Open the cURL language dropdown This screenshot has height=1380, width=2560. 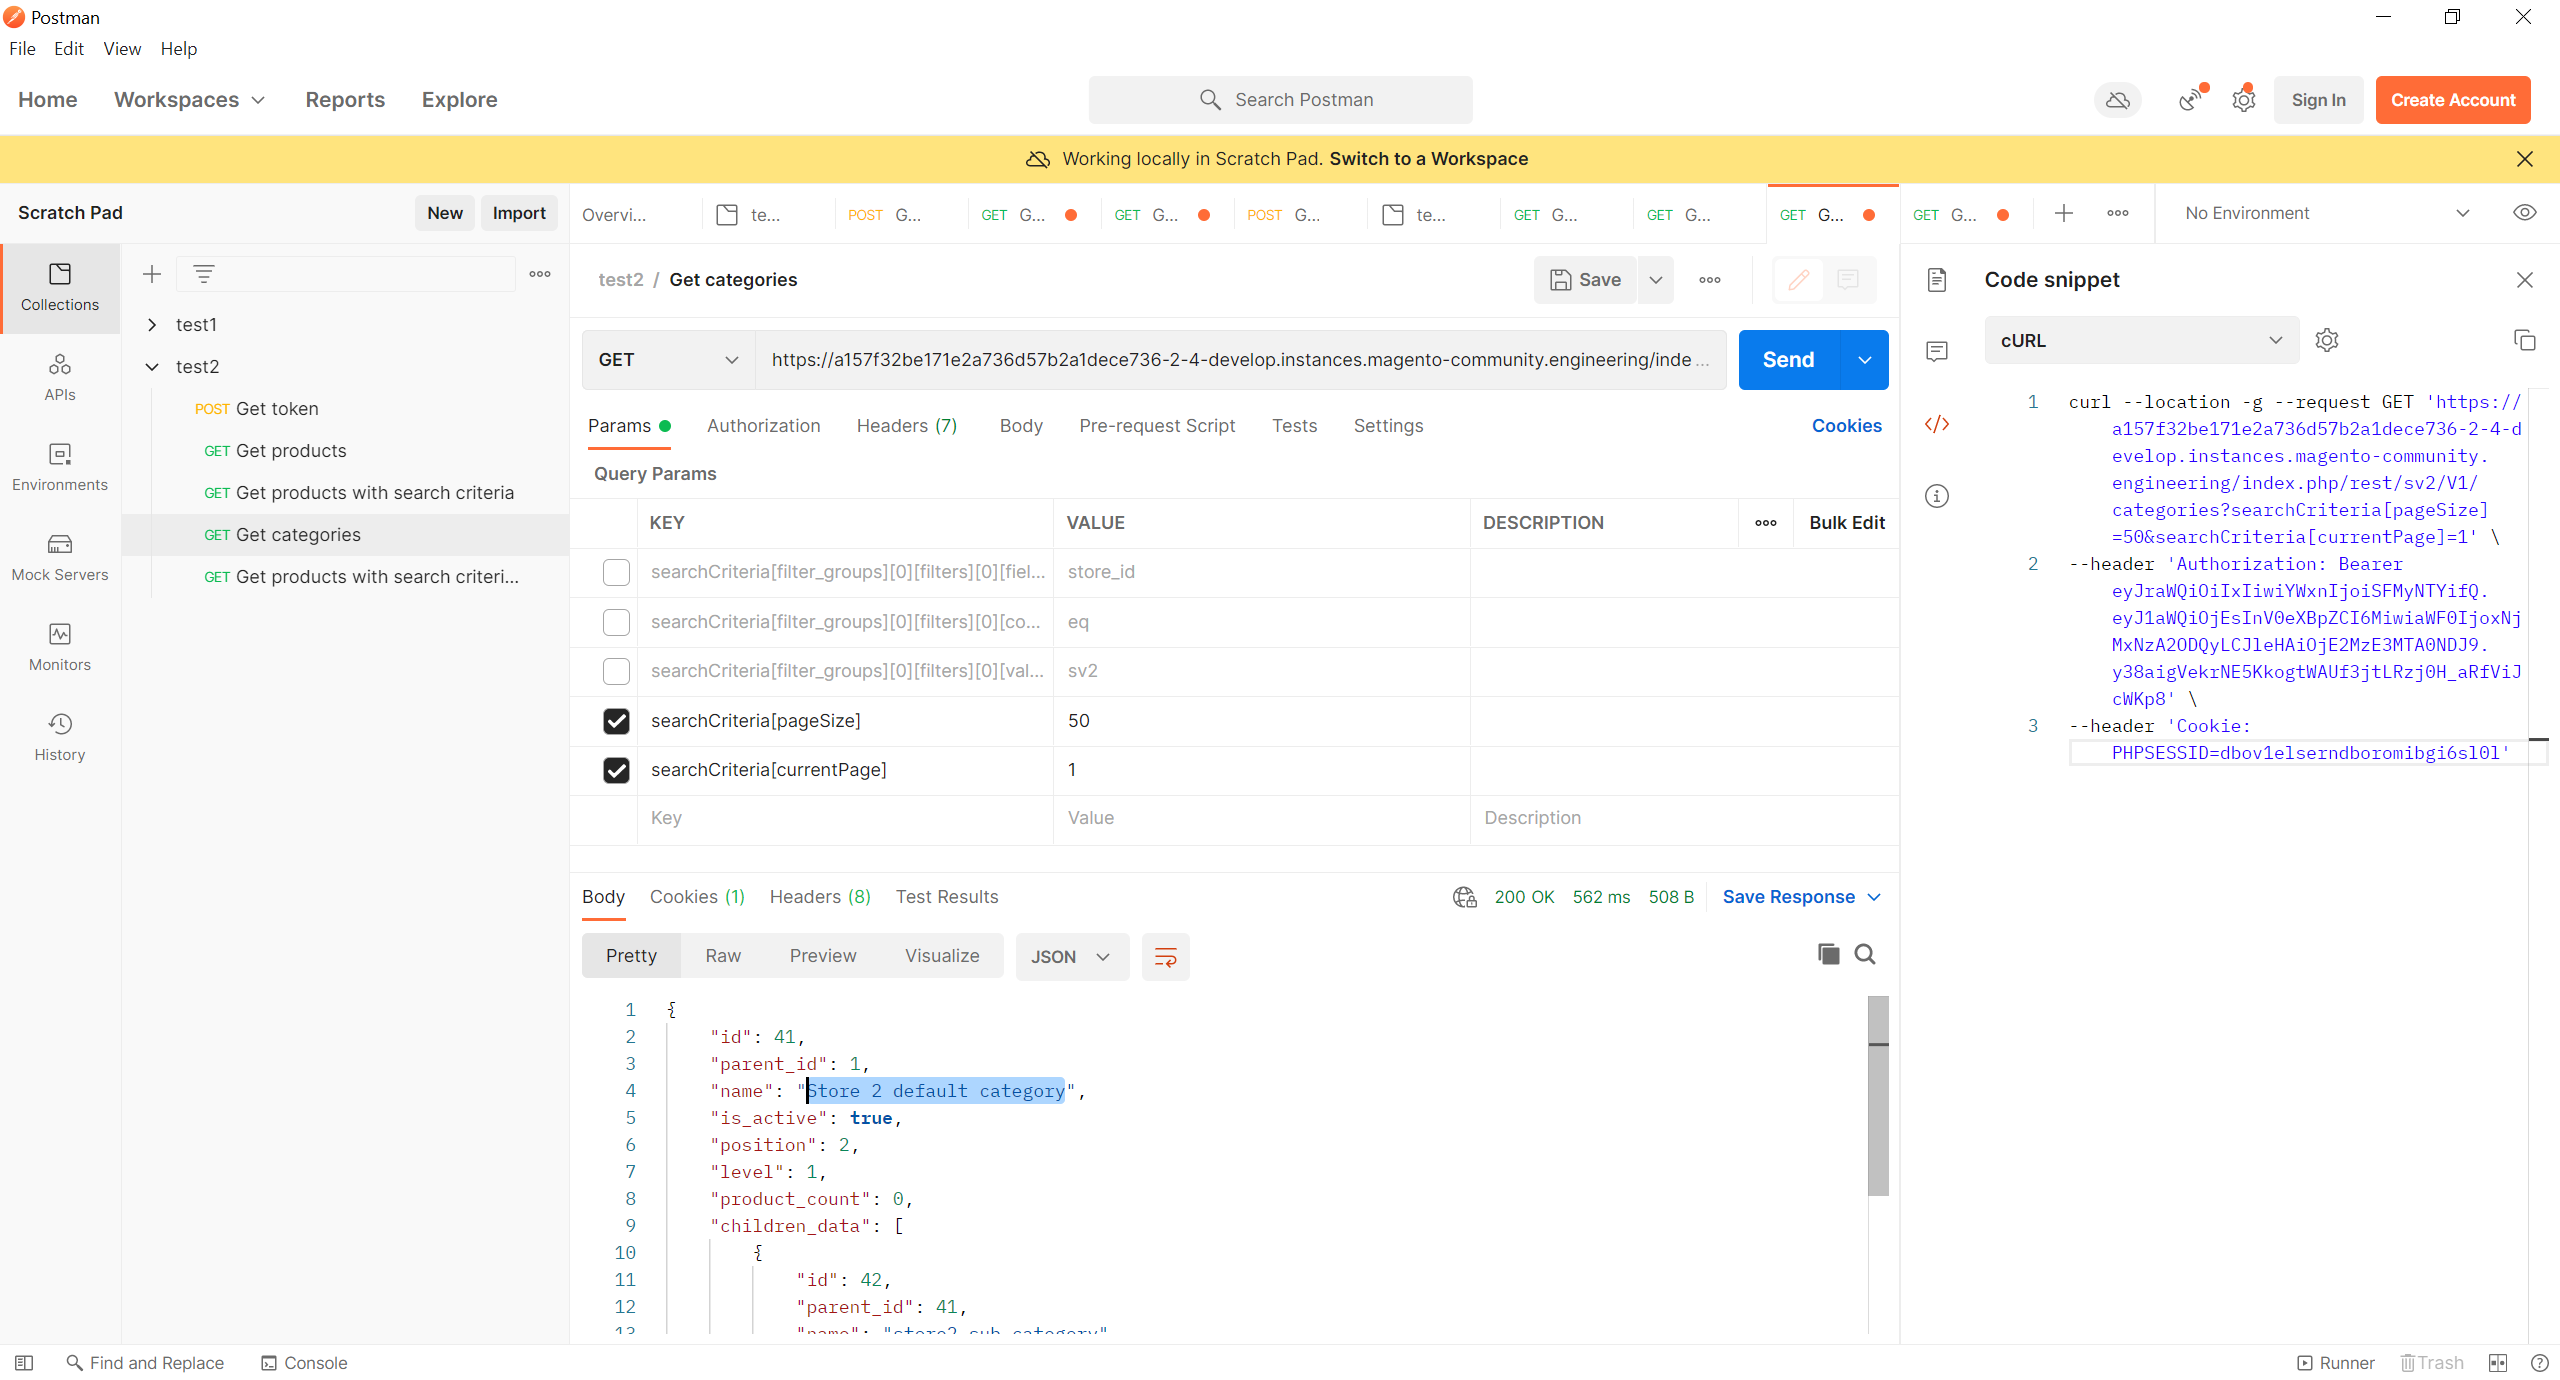tap(2142, 340)
